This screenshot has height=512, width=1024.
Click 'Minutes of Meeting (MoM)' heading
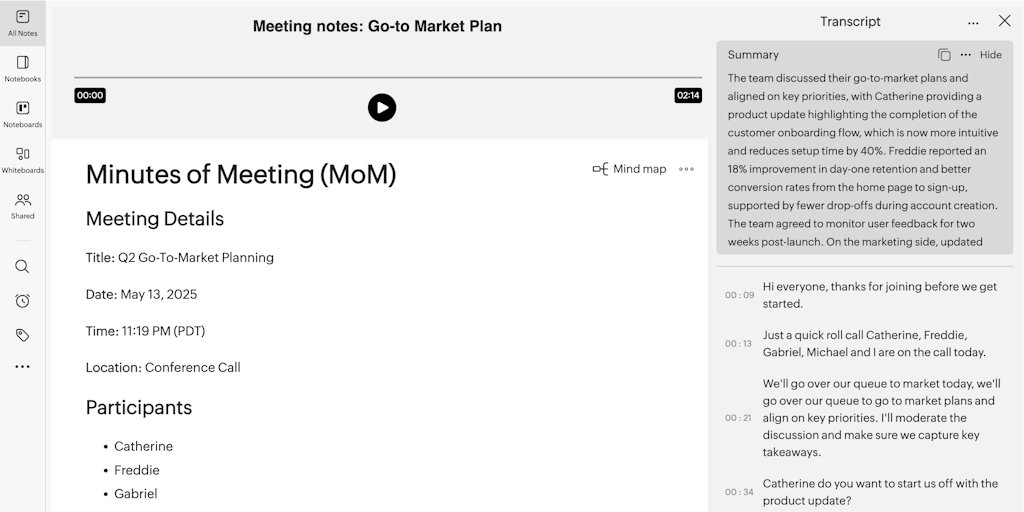pyautogui.click(x=241, y=174)
